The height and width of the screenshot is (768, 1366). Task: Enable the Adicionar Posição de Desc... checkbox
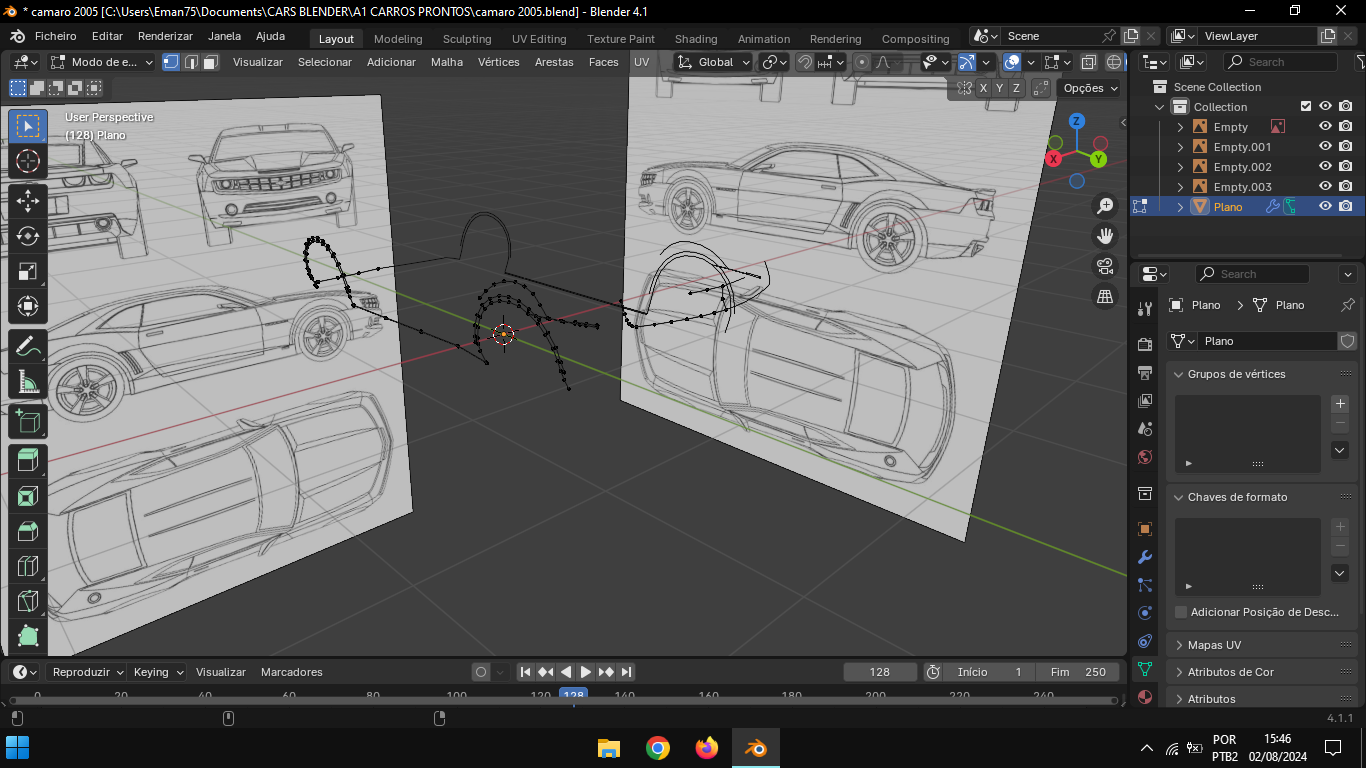click(x=1181, y=612)
